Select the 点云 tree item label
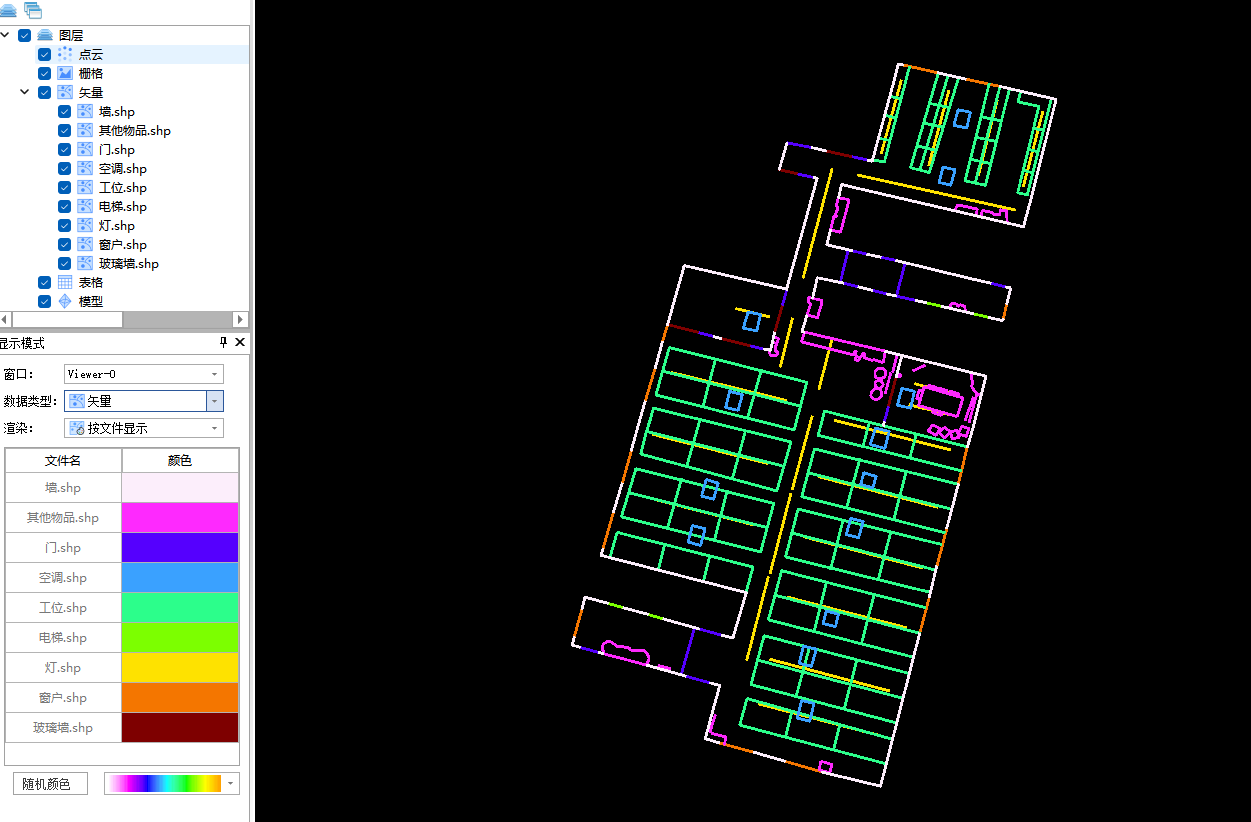 91,54
